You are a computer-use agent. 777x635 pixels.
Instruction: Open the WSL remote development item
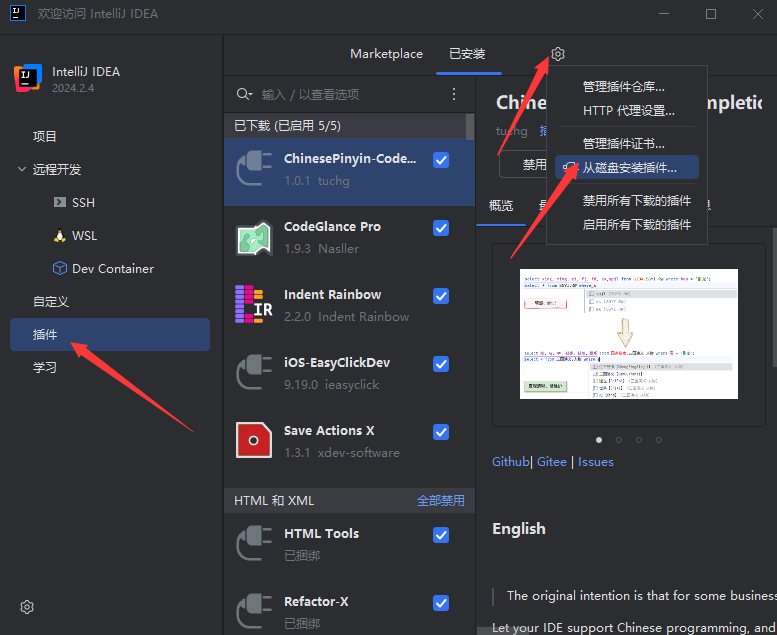click(x=84, y=235)
